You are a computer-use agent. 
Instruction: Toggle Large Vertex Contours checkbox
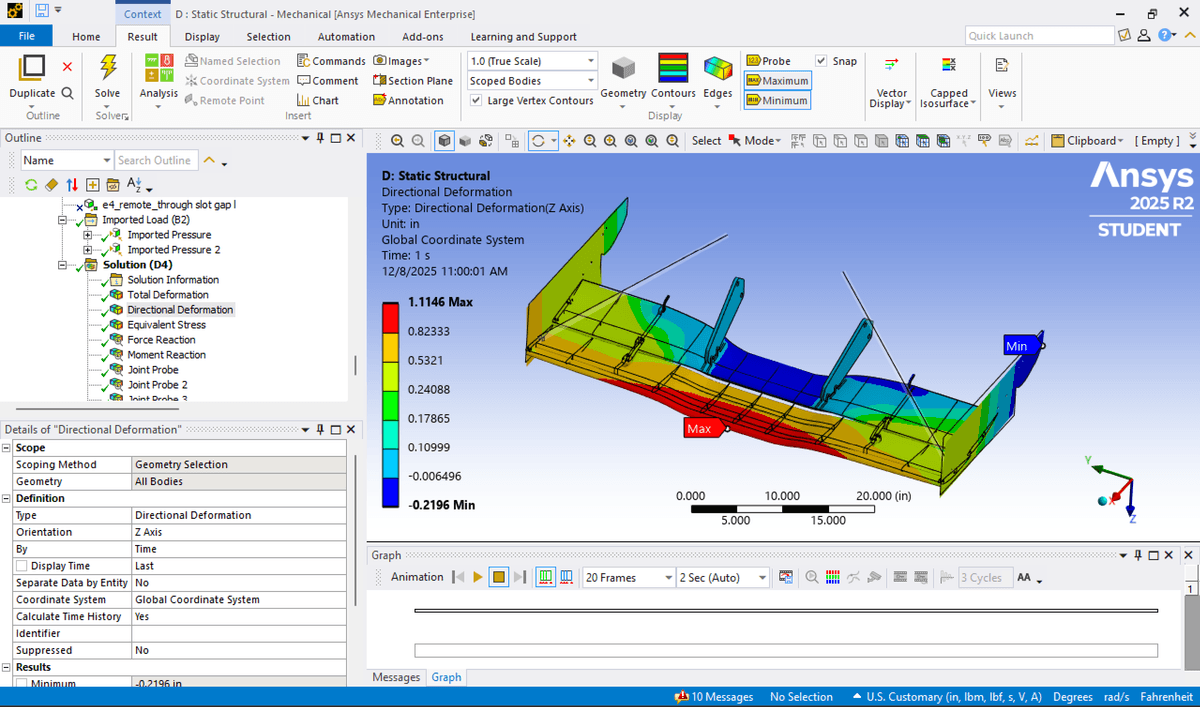pos(476,100)
